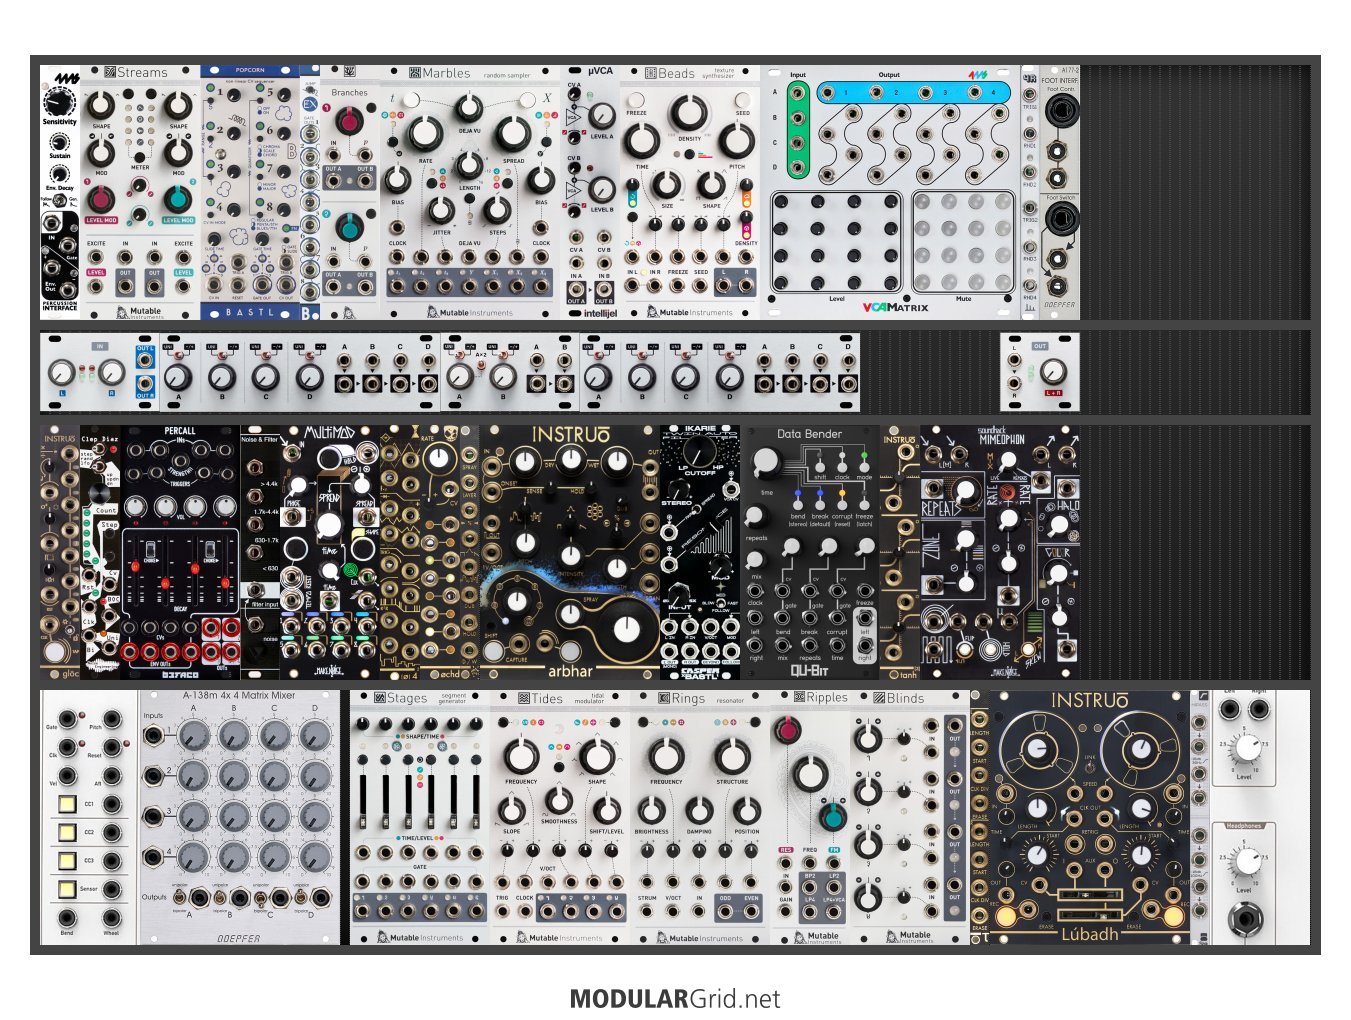
Task: Turn the Tides FREQUENCY knob
Action: (521, 756)
